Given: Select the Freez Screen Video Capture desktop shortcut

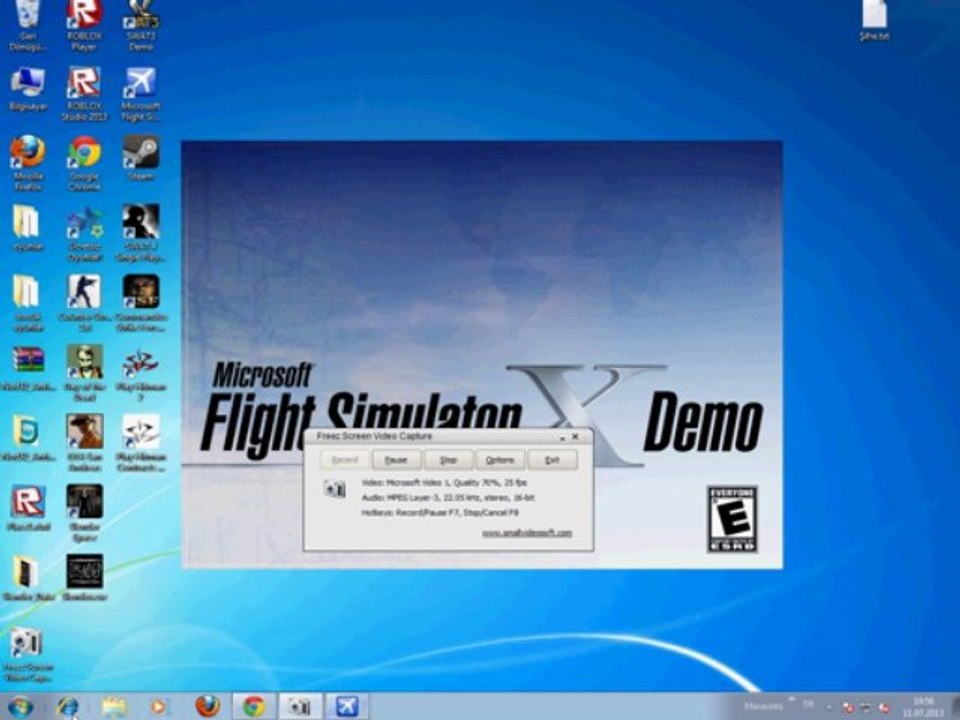Looking at the screenshot, I should pos(27,655).
